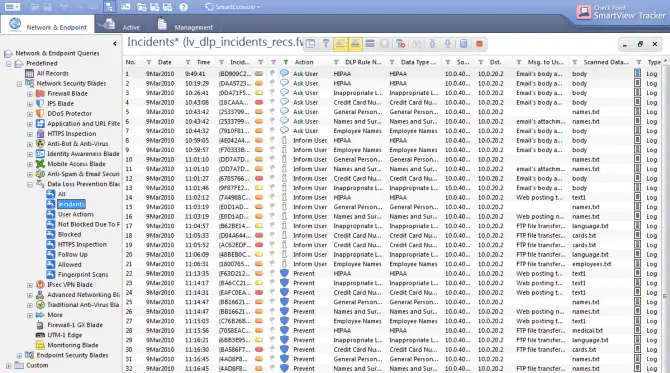Click the Inform User icon in row 8
The image size is (670, 373).
(x=284, y=140)
